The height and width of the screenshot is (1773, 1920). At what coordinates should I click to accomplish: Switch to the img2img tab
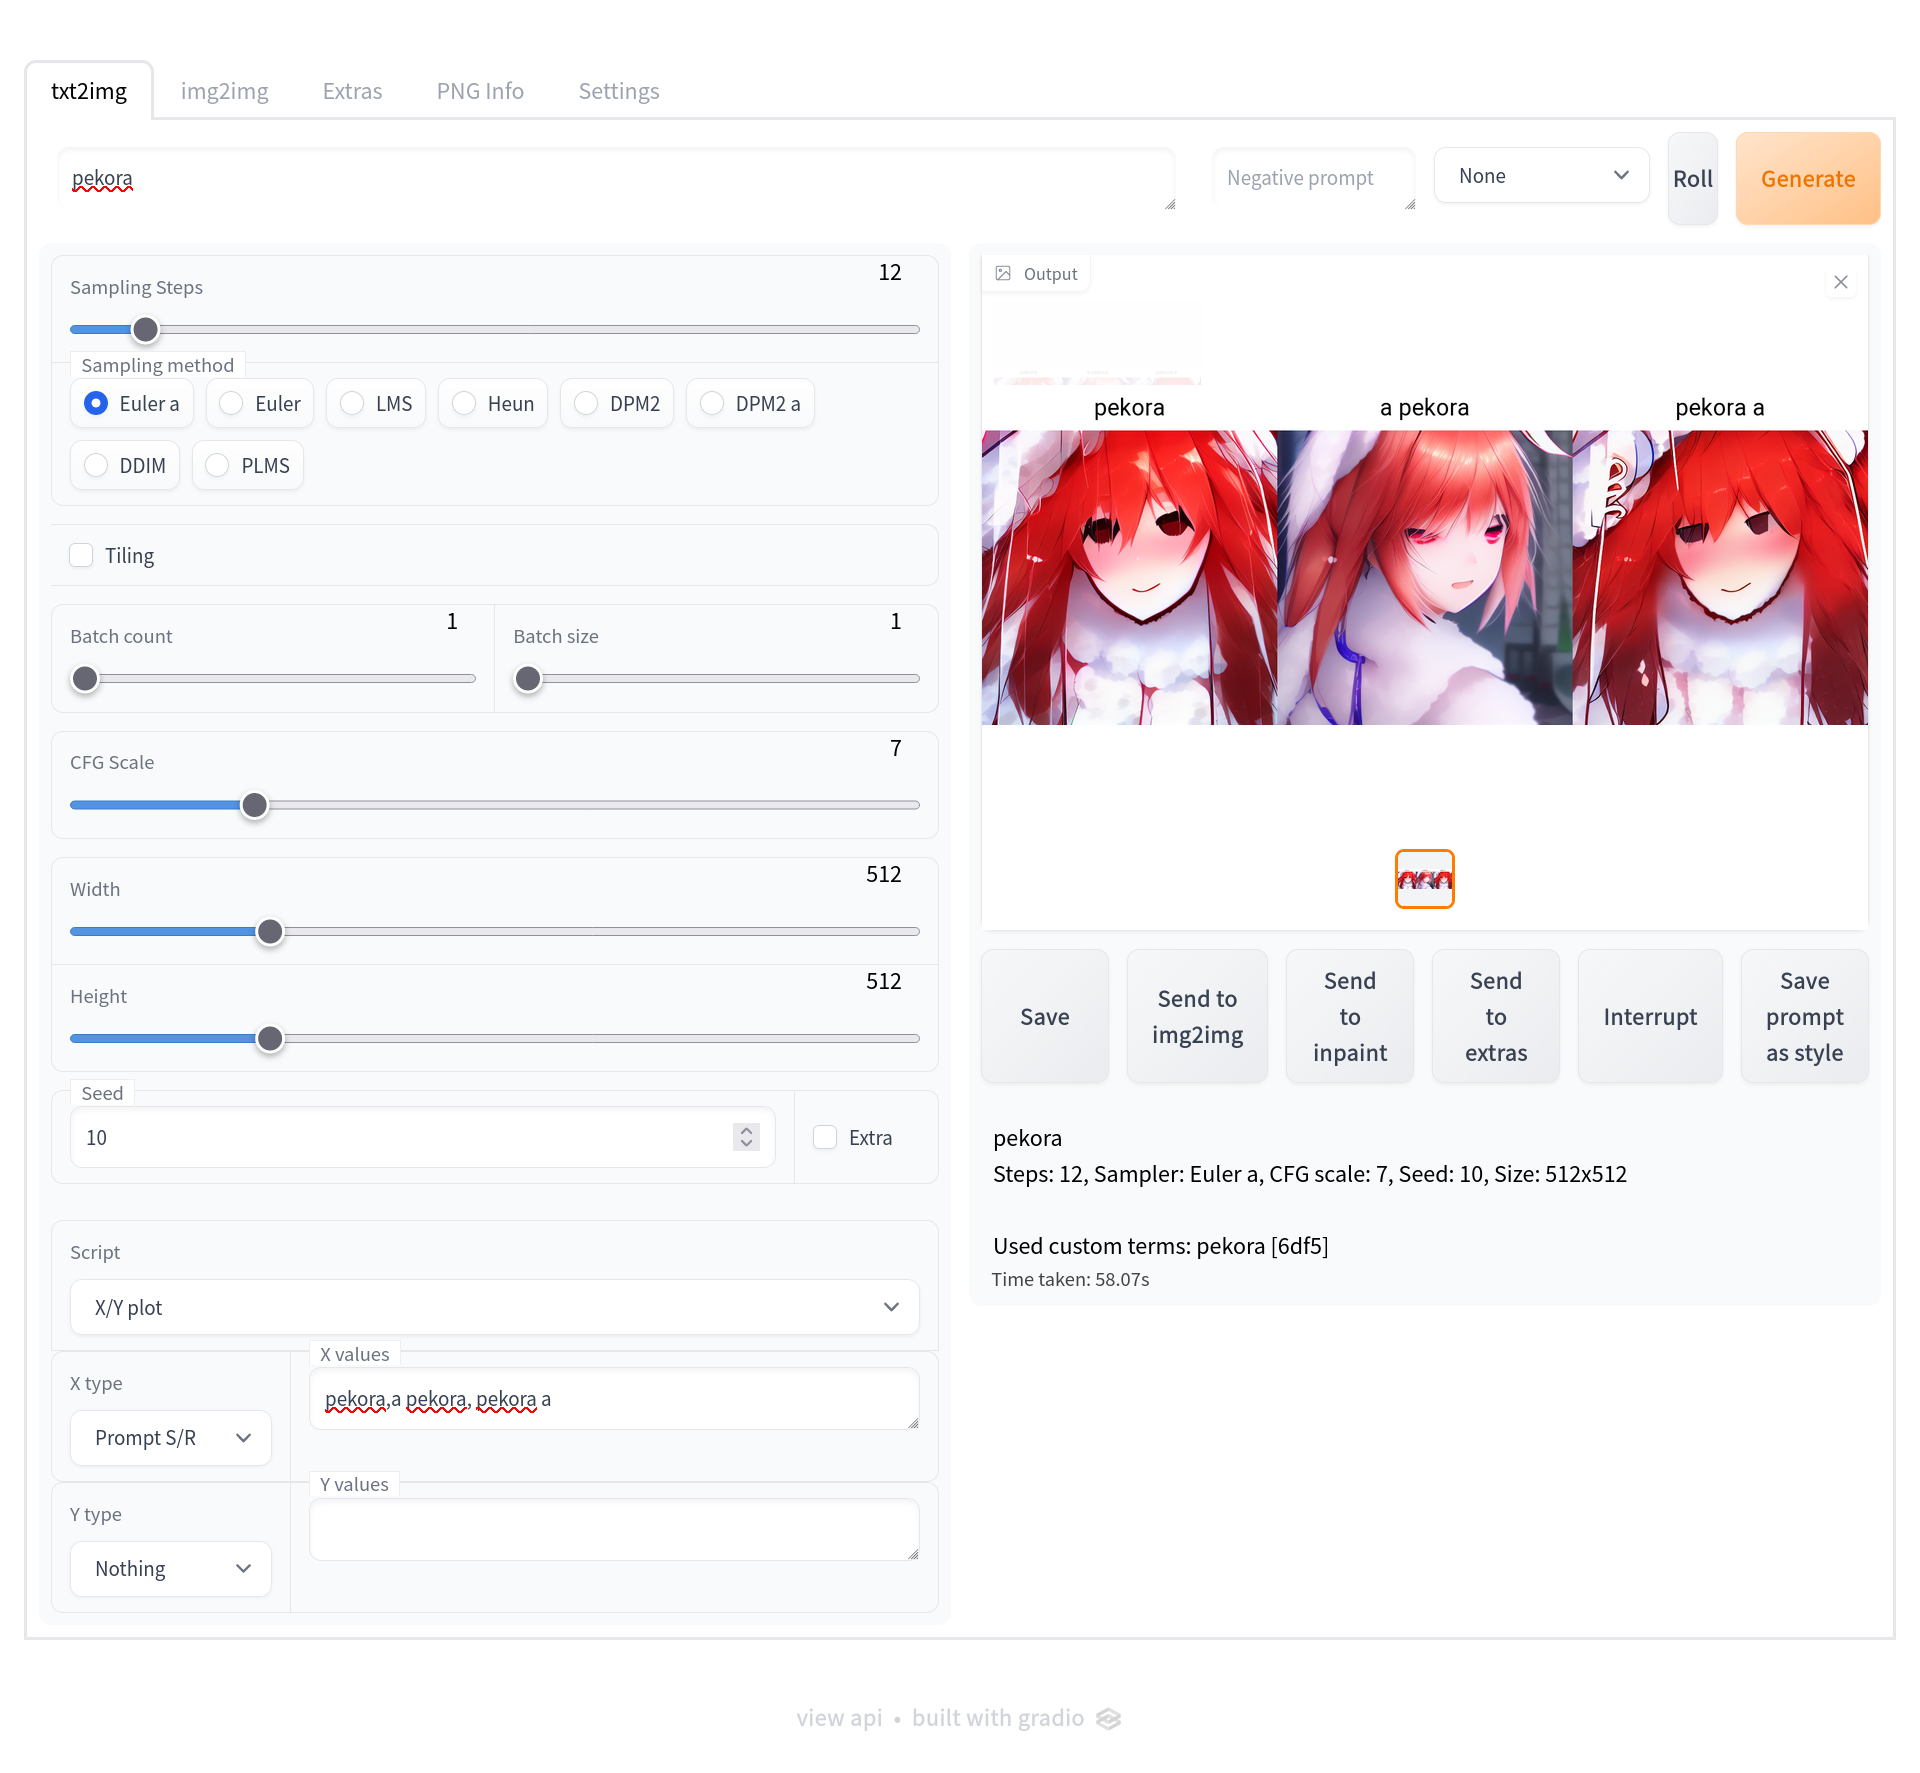224,91
